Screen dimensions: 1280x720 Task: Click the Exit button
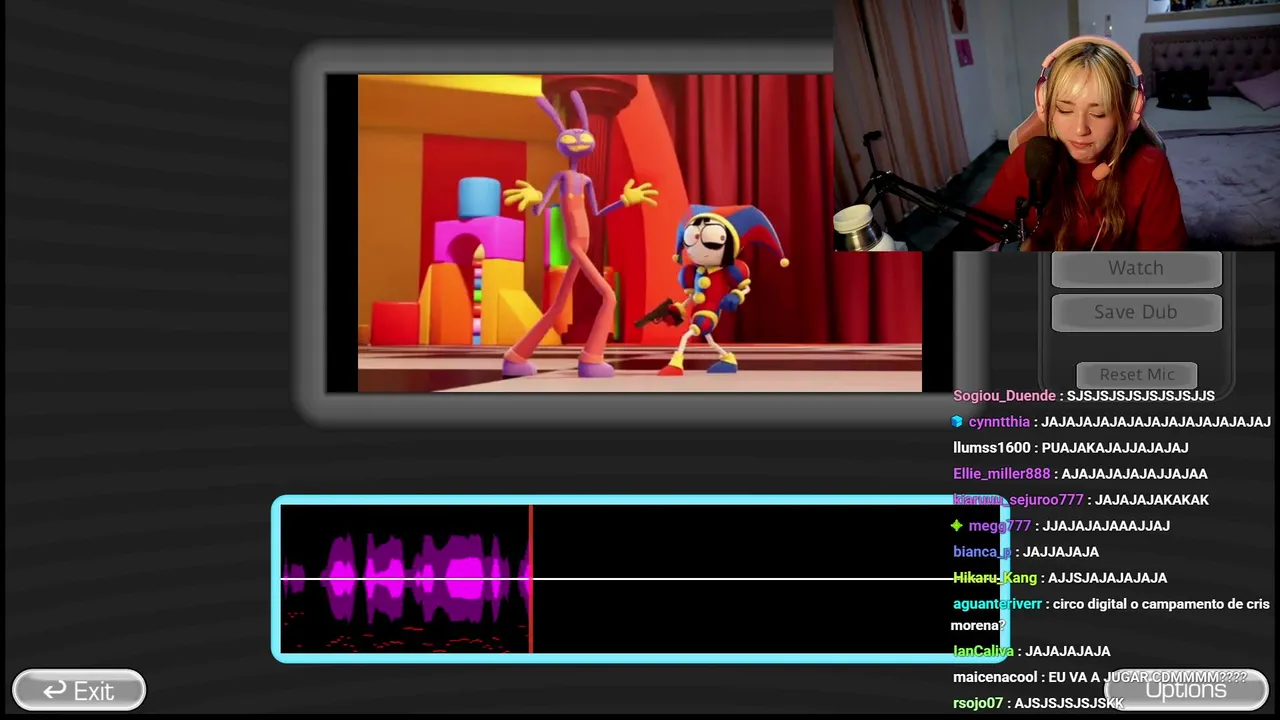tap(79, 690)
